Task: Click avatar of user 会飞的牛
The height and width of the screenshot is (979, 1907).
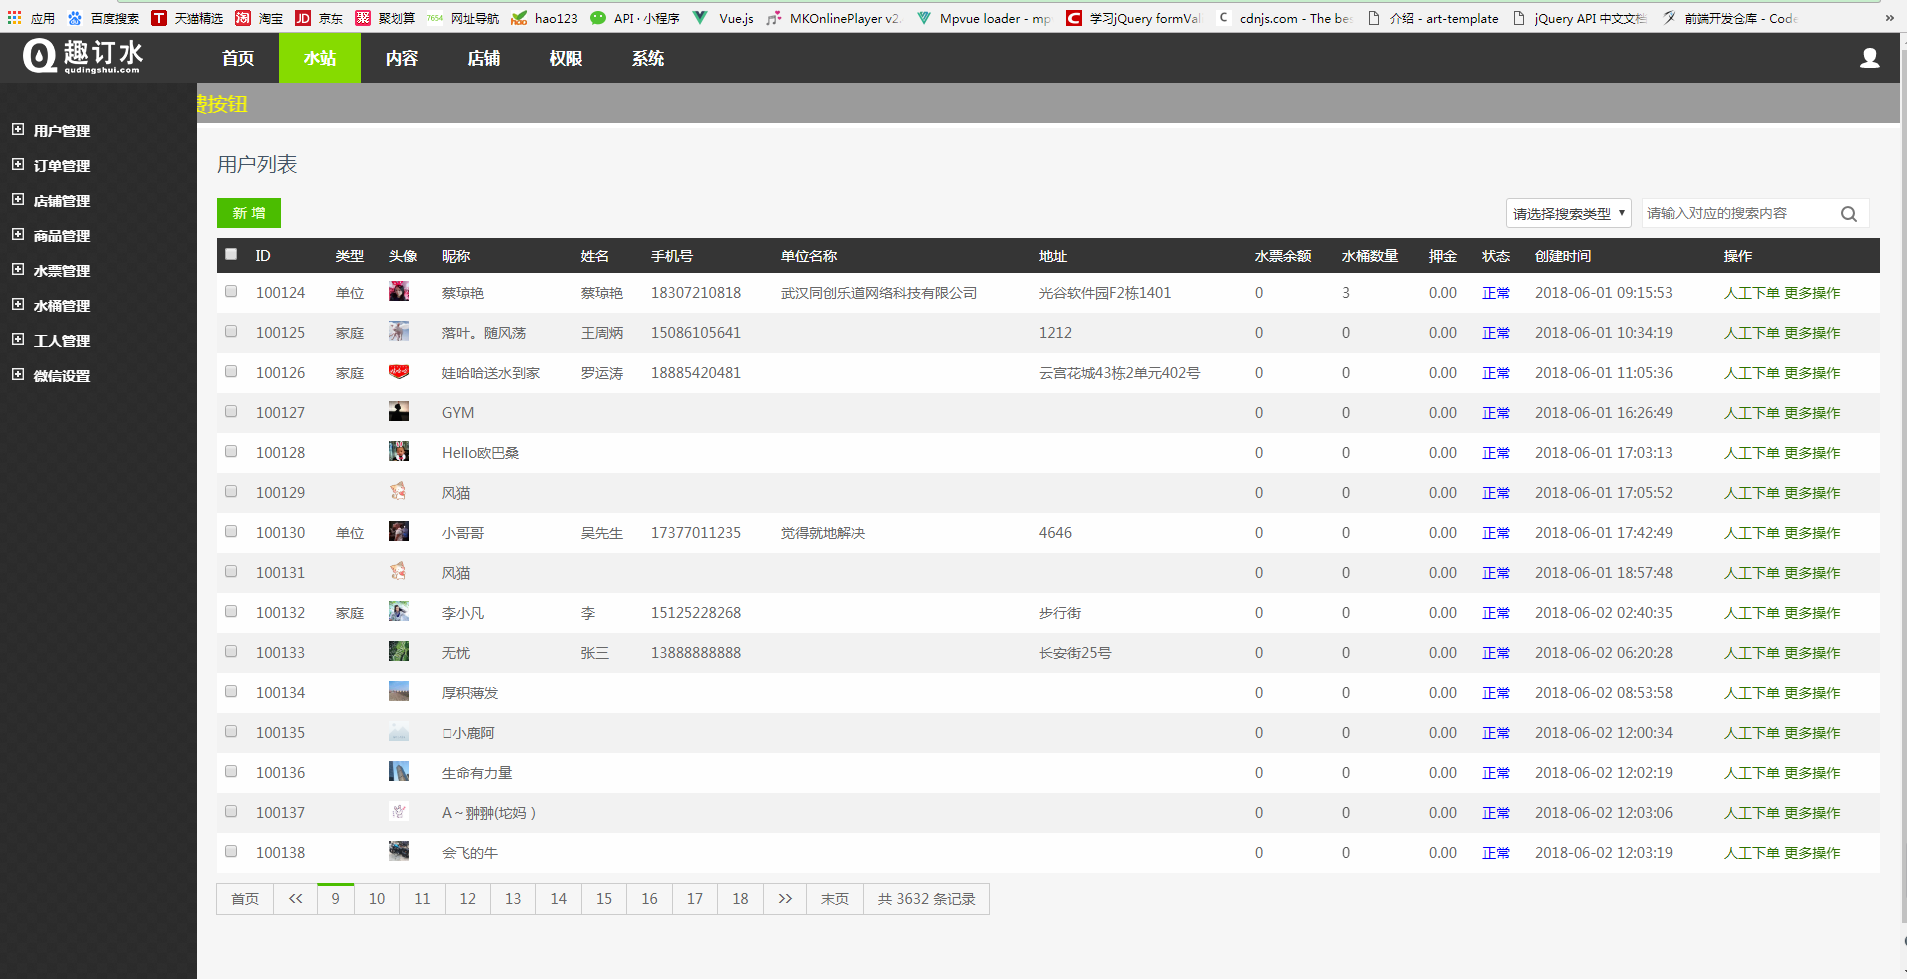Action: tap(398, 852)
